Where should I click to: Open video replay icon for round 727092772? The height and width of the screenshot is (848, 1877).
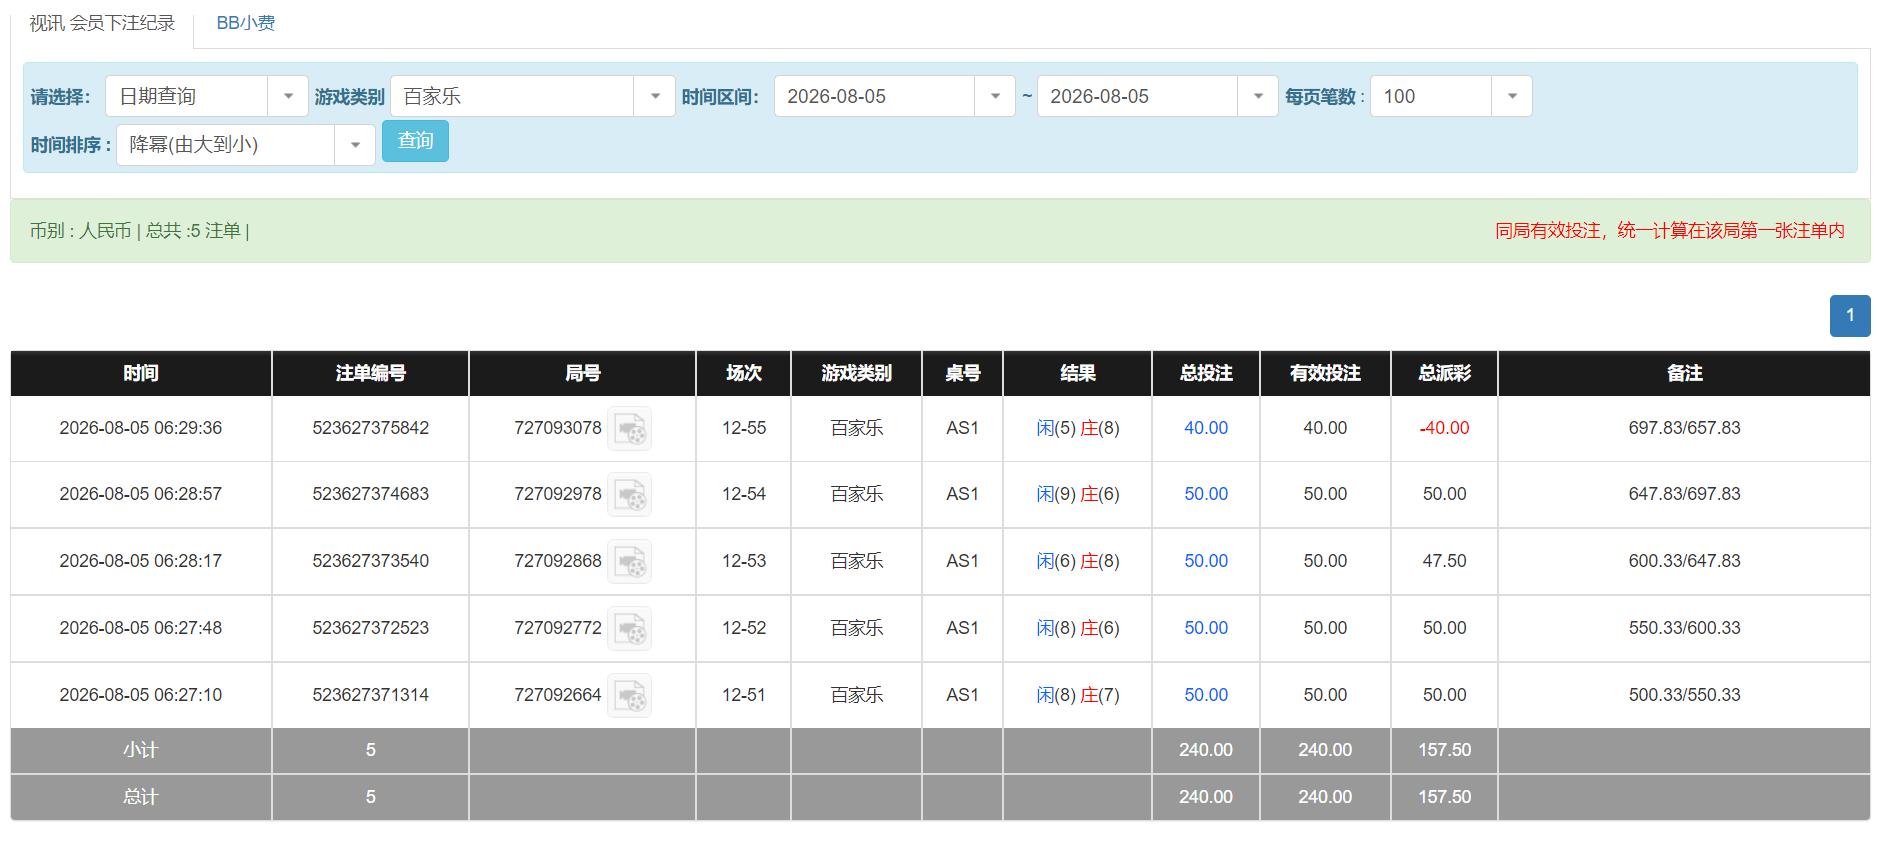click(630, 629)
